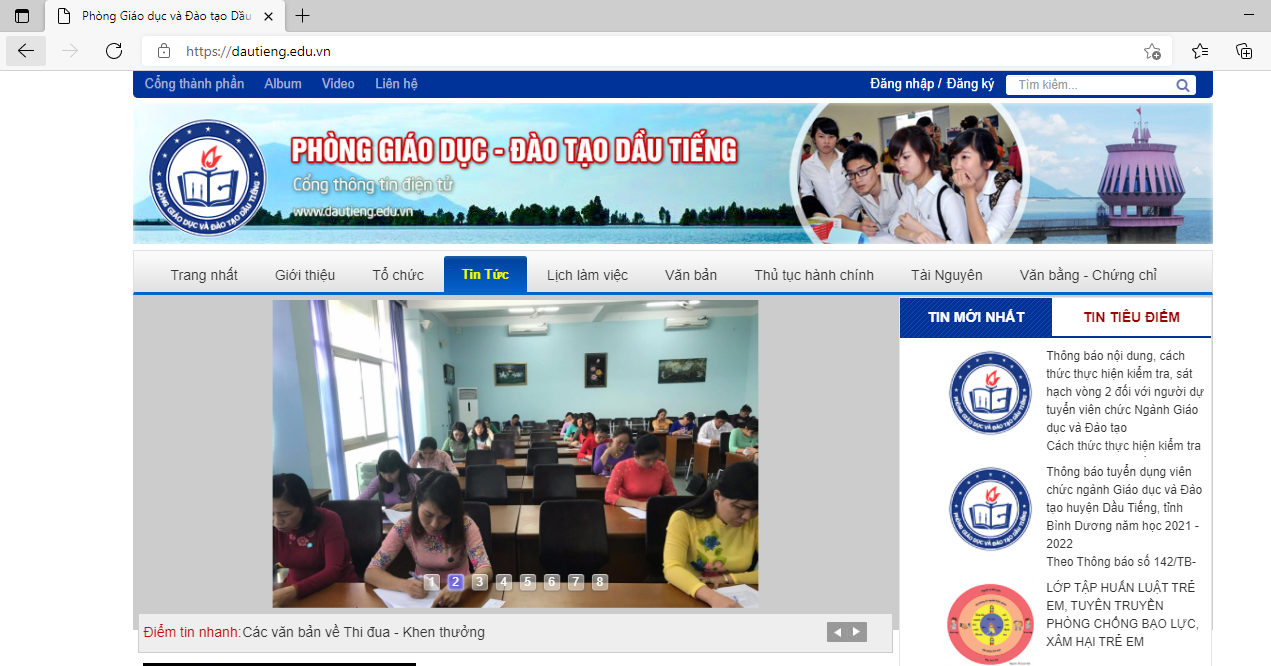
Task: Open a new browser tab
Action: click(x=303, y=16)
